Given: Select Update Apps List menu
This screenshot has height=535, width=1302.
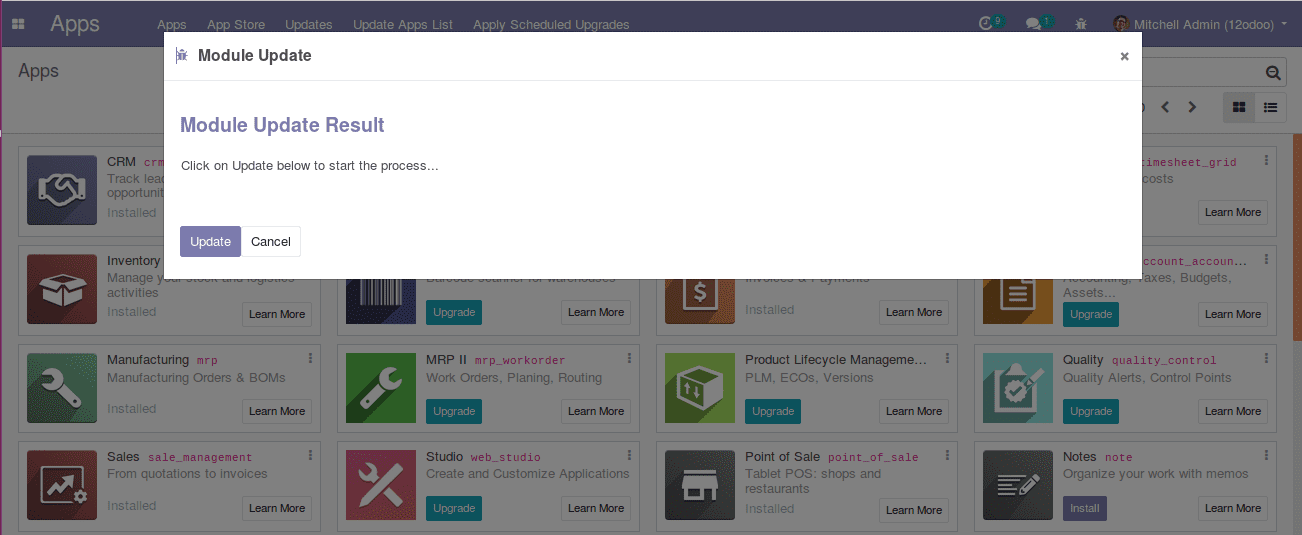Looking at the screenshot, I should 403,25.
